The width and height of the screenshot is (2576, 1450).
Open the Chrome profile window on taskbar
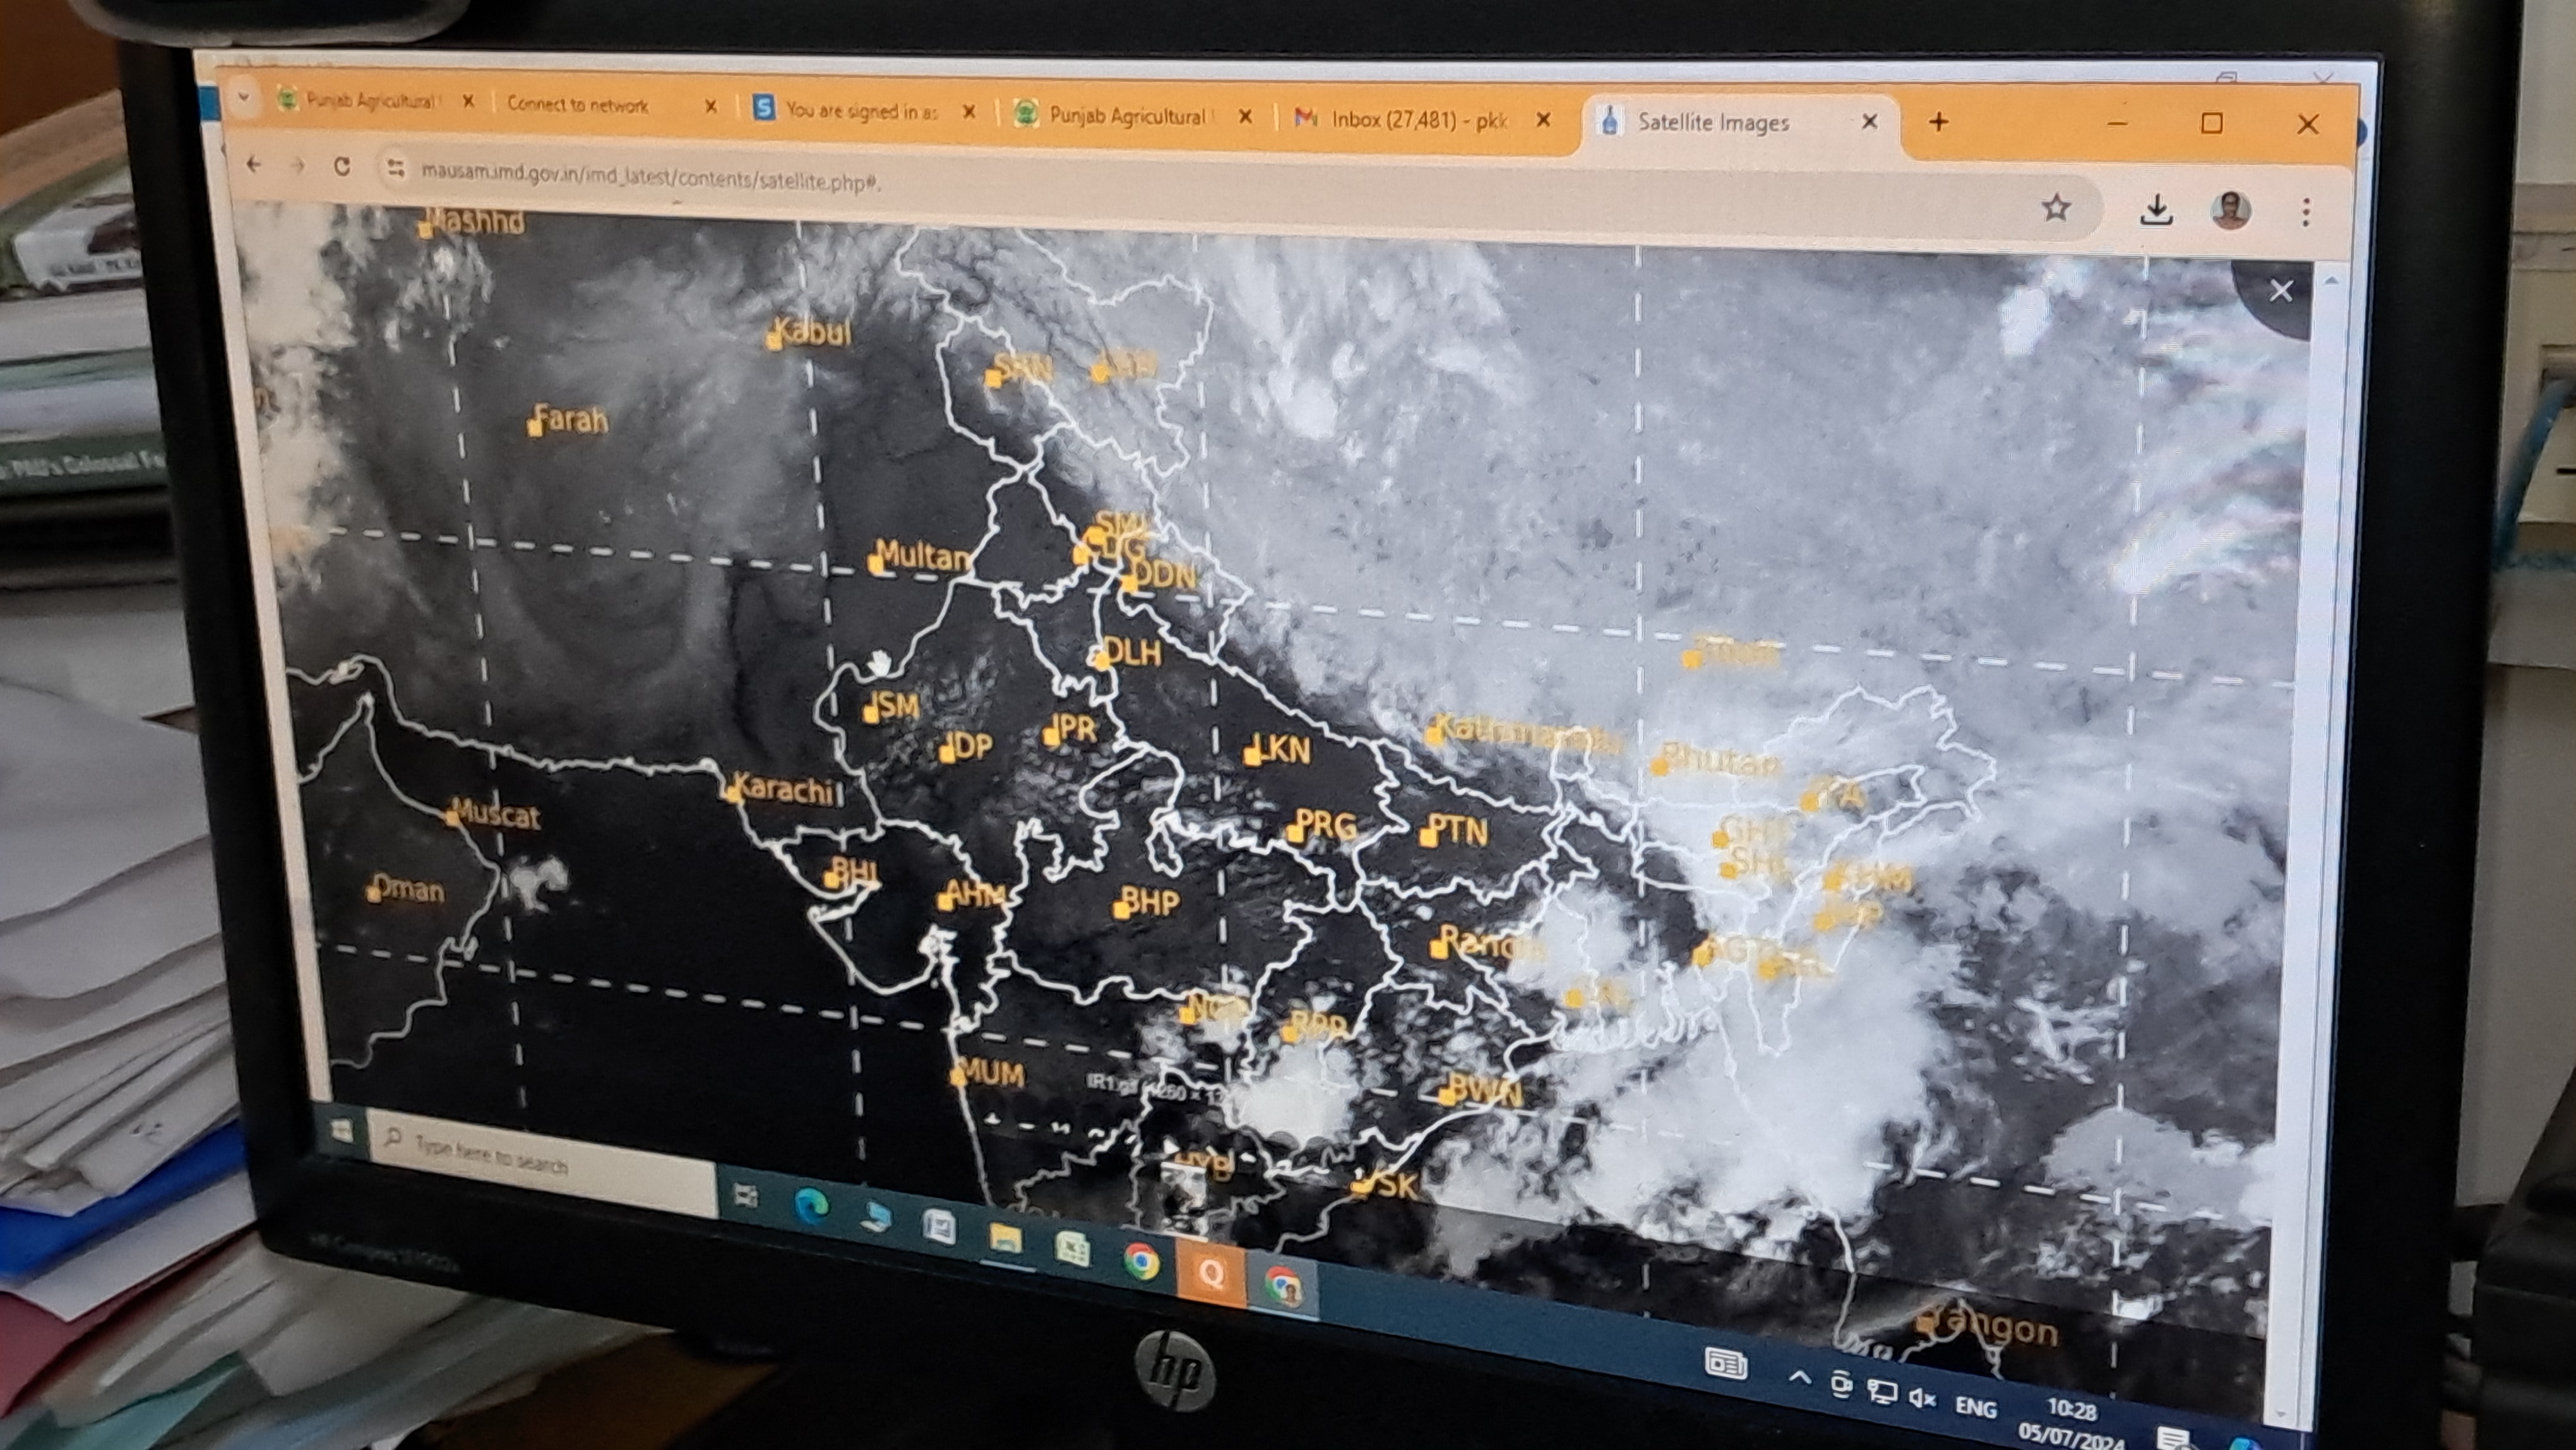[x=1283, y=1286]
